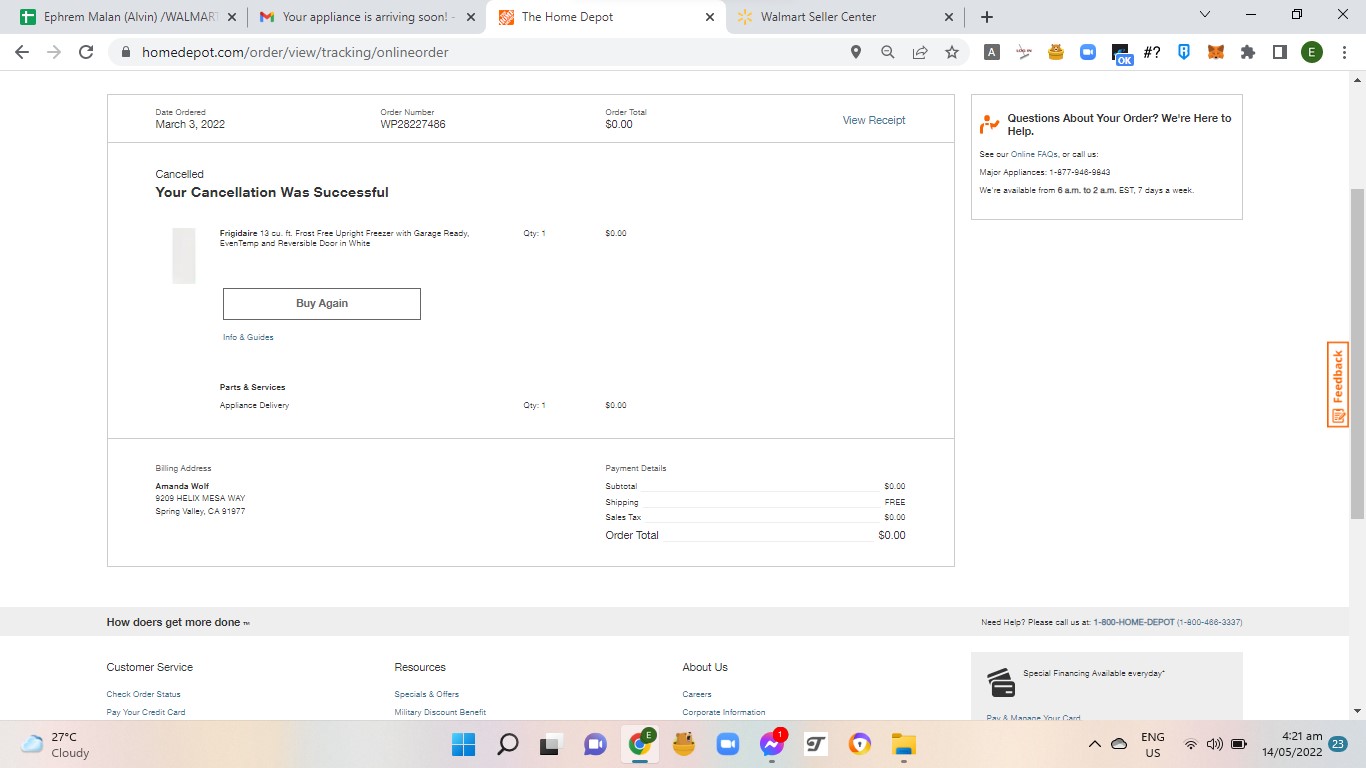Open Messenger from the taskbar

[771, 744]
